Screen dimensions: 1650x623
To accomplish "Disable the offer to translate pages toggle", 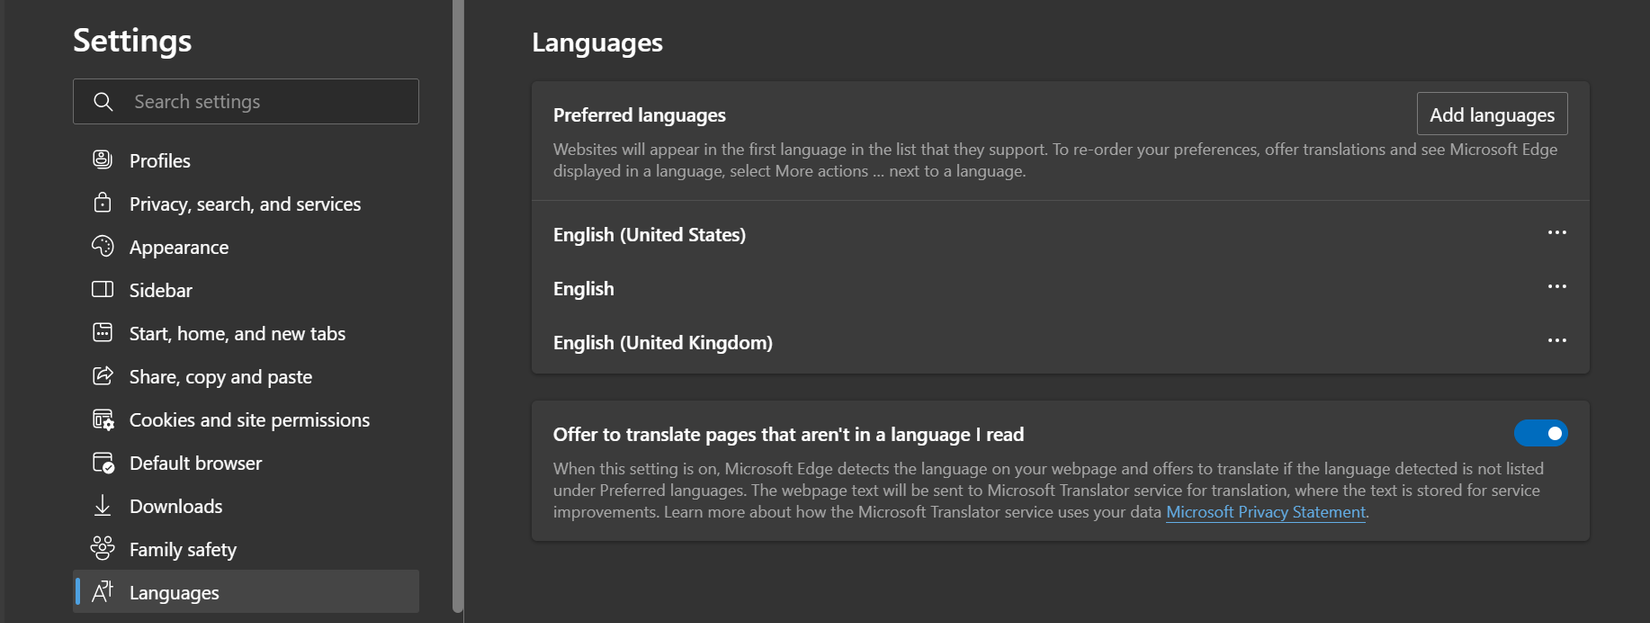I will coord(1540,434).
